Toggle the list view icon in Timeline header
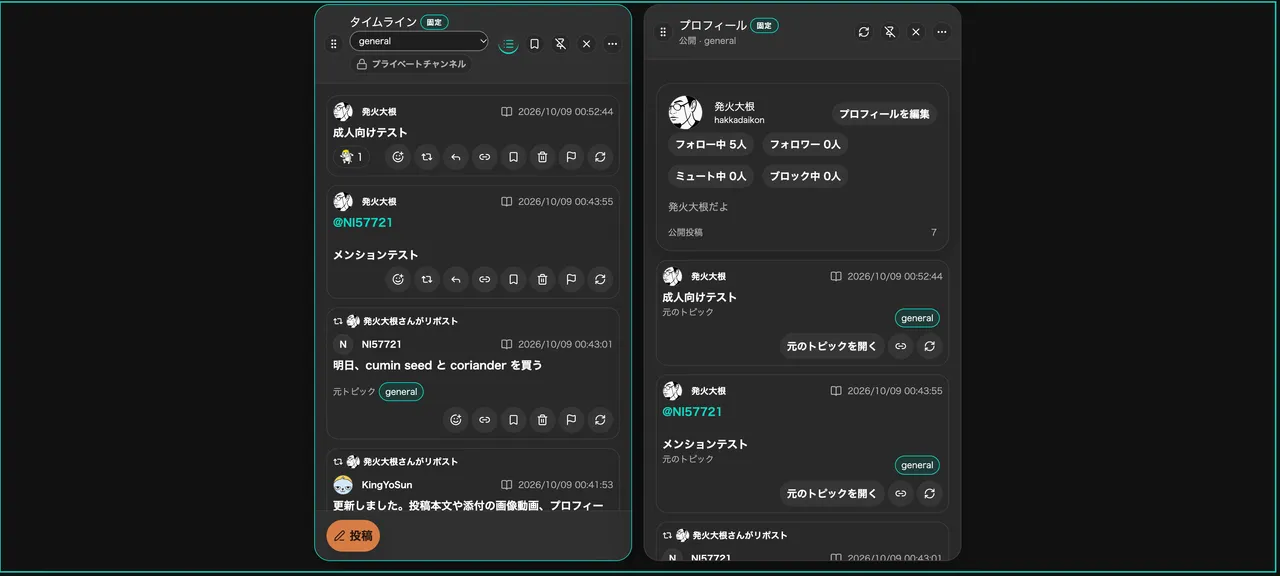The image size is (1280, 576). pyautogui.click(x=508, y=44)
